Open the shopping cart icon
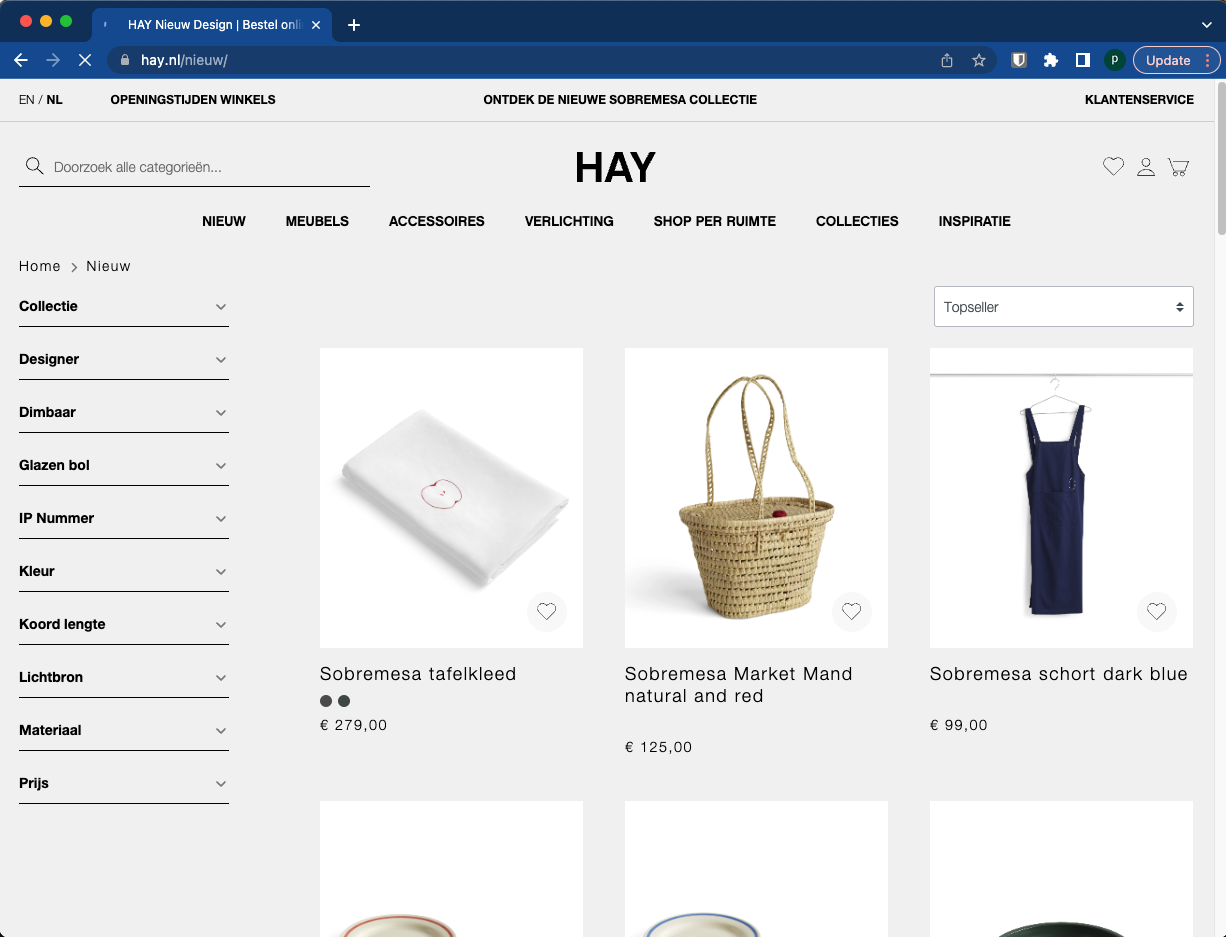Image resolution: width=1226 pixels, height=937 pixels. pyautogui.click(x=1179, y=167)
